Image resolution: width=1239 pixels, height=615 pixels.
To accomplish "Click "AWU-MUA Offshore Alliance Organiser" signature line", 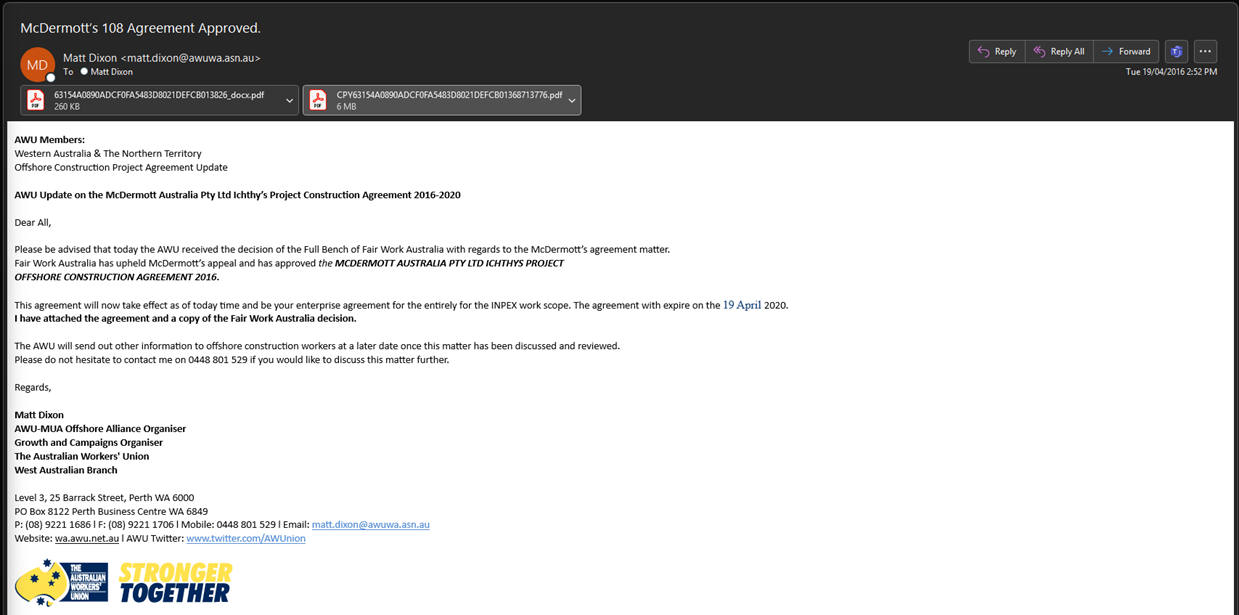I will 100,429.
